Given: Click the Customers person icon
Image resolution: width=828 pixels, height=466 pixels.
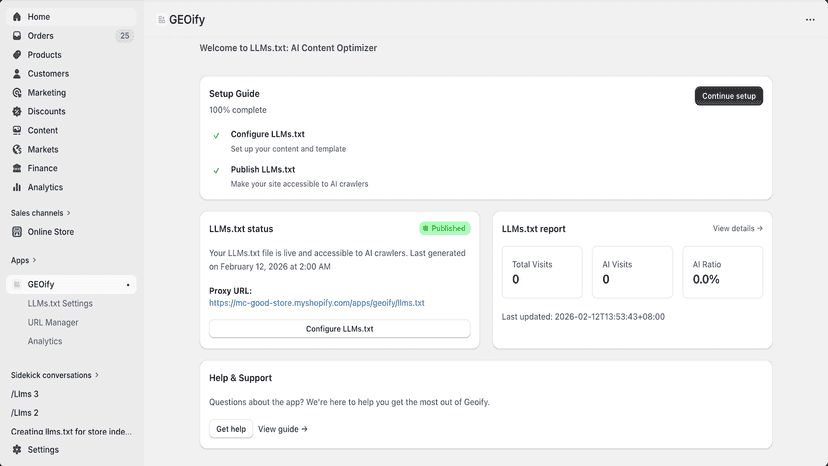Looking at the screenshot, I should click(x=17, y=74).
